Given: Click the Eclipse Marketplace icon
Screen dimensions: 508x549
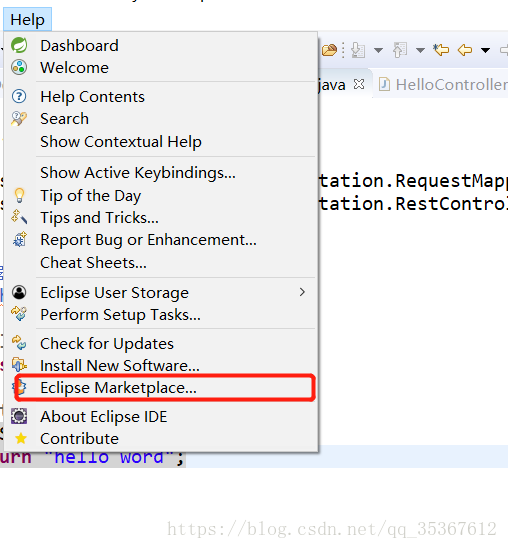Looking at the screenshot, I should pyautogui.click(x=19, y=388).
